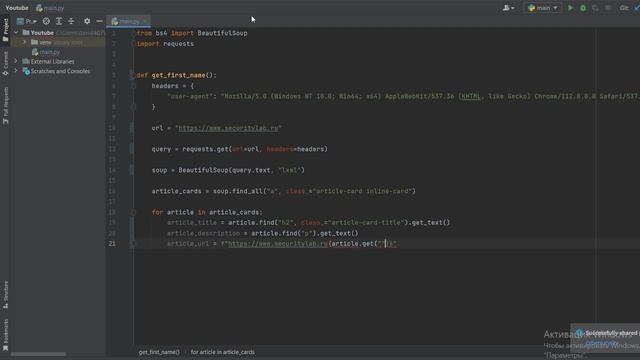Expand Scratches and Consoles chevron
Screen dimensions: 640x360
coord(16,71)
